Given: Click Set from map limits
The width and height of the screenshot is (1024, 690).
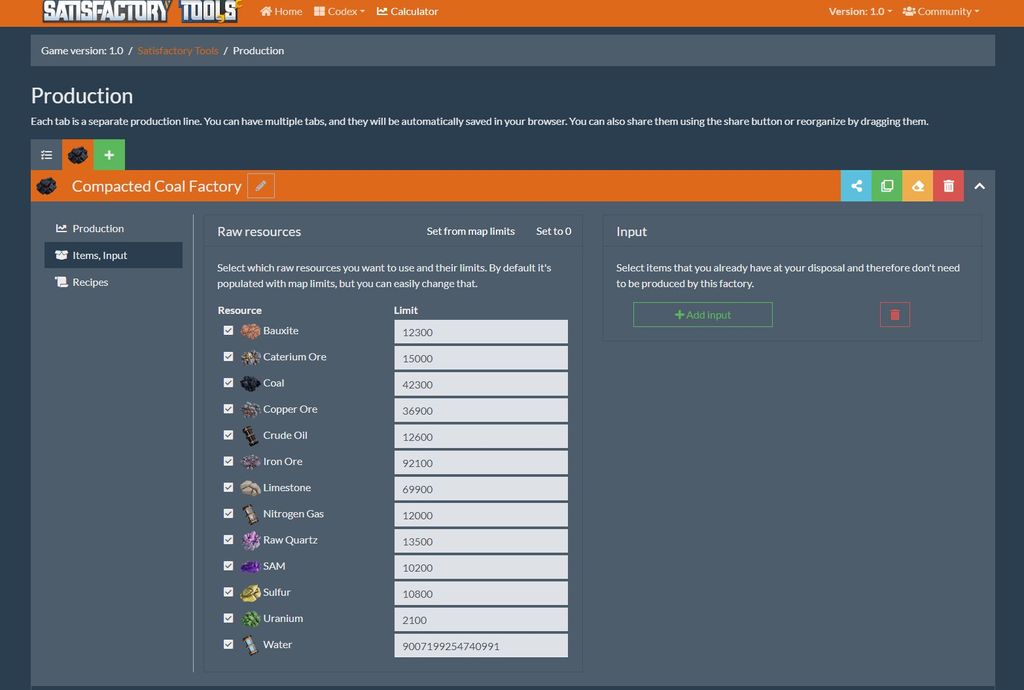Looking at the screenshot, I should point(470,232).
